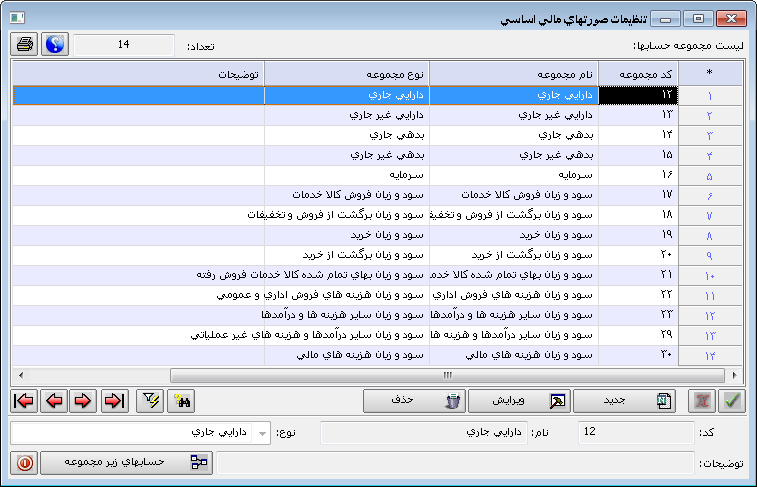The image size is (757, 487).
Task: Close the settings window
Action: pyautogui.click(x=731, y=19)
